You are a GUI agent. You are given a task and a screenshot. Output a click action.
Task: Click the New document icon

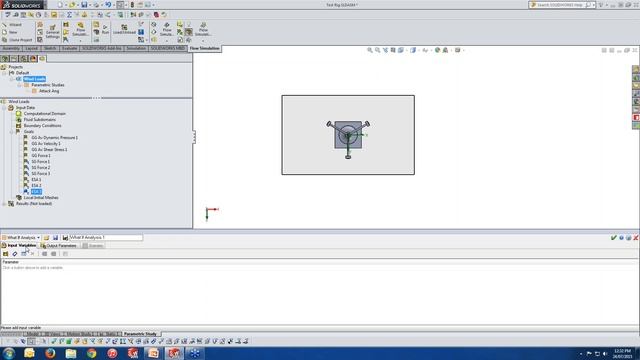60,5
